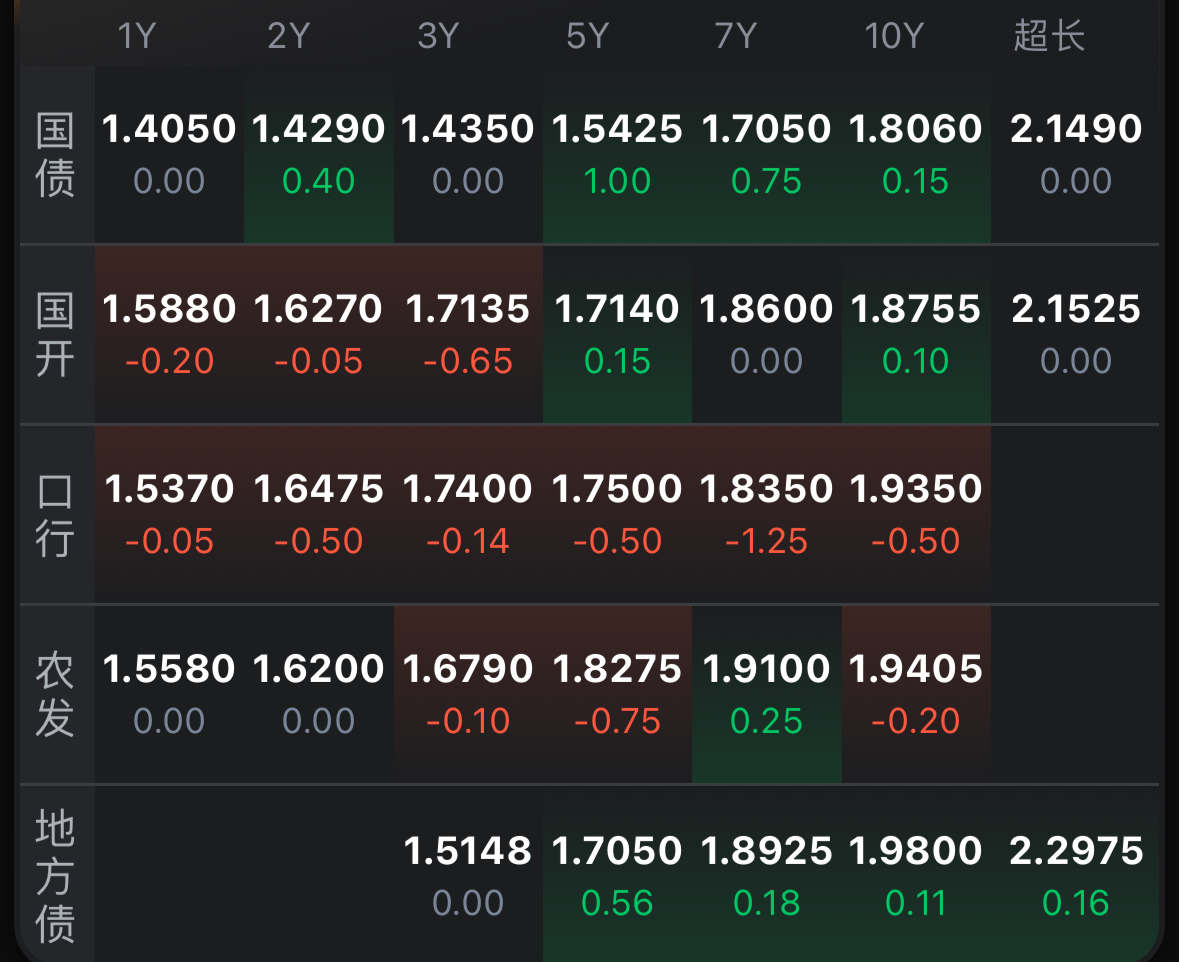Select the 5Y maturity column header
Screen dimensions: 1179x962
[x=587, y=37]
